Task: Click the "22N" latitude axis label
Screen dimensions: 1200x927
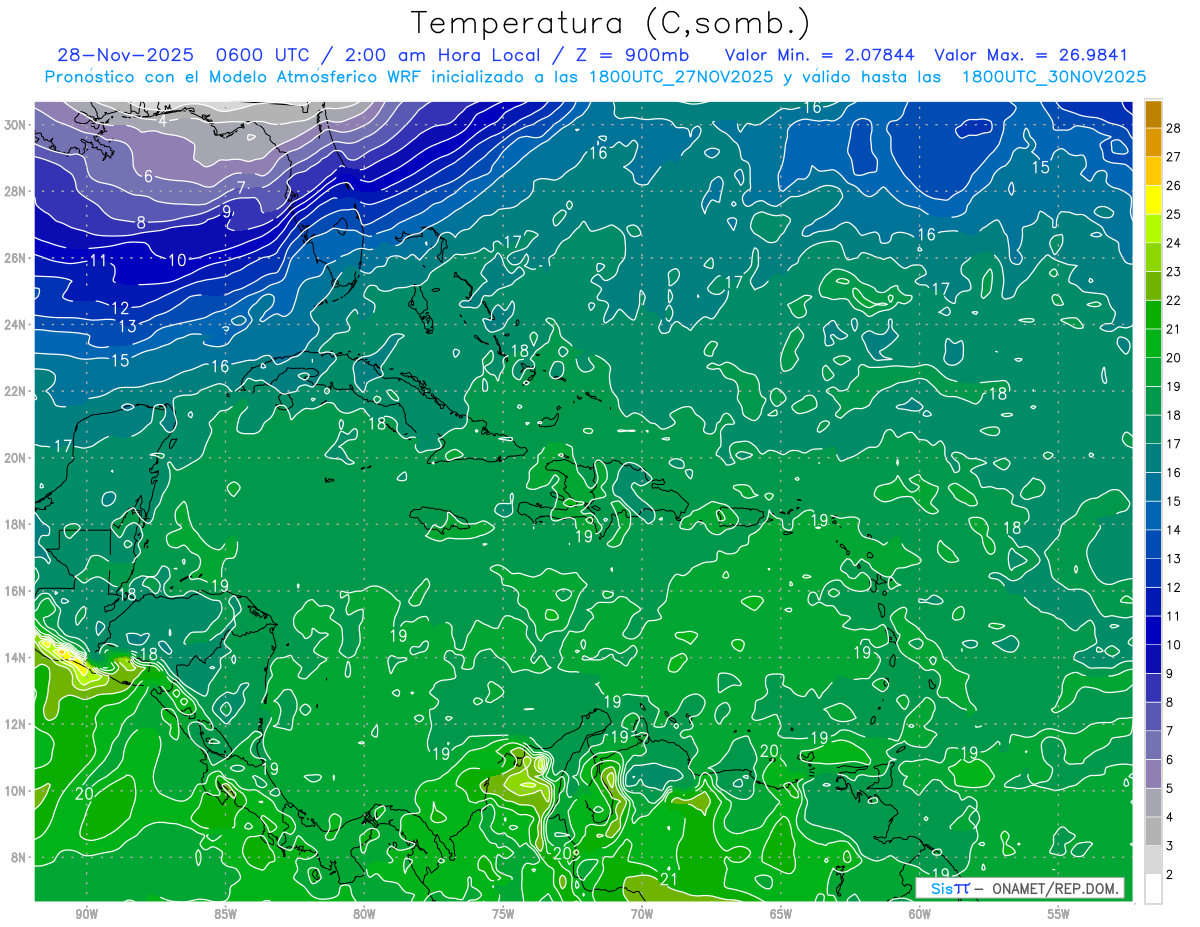Action: tap(17, 391)
